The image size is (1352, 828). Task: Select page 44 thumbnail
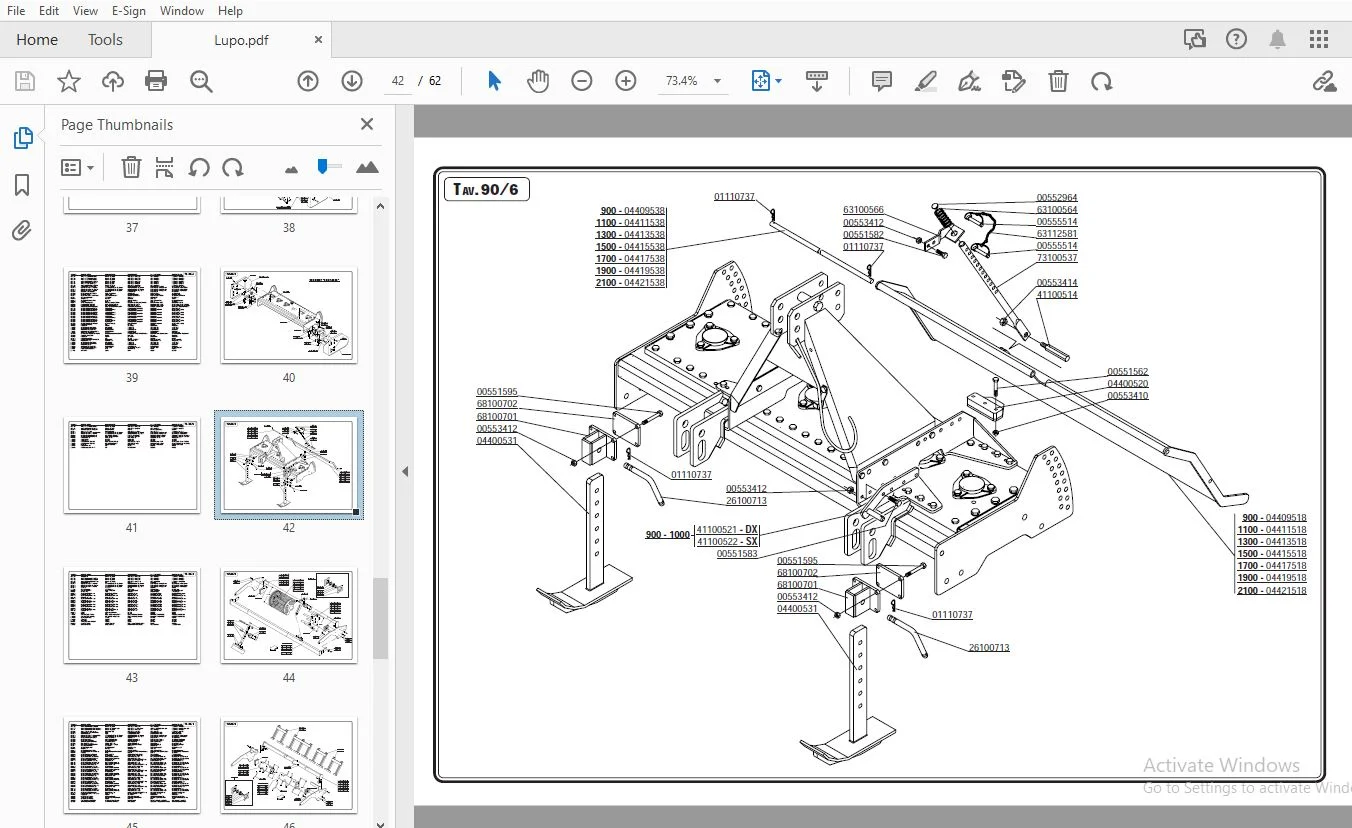coord(288,615)
